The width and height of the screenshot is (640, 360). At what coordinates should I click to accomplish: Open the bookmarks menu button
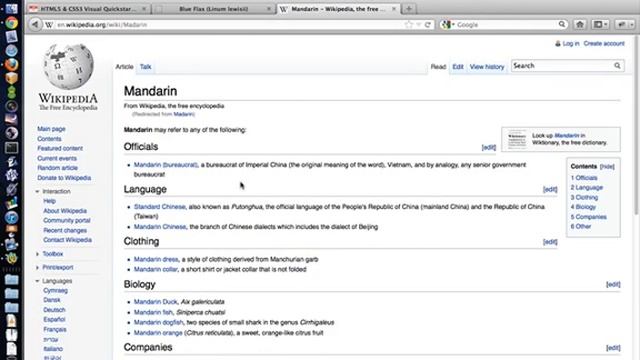click(x=598, y=24)
